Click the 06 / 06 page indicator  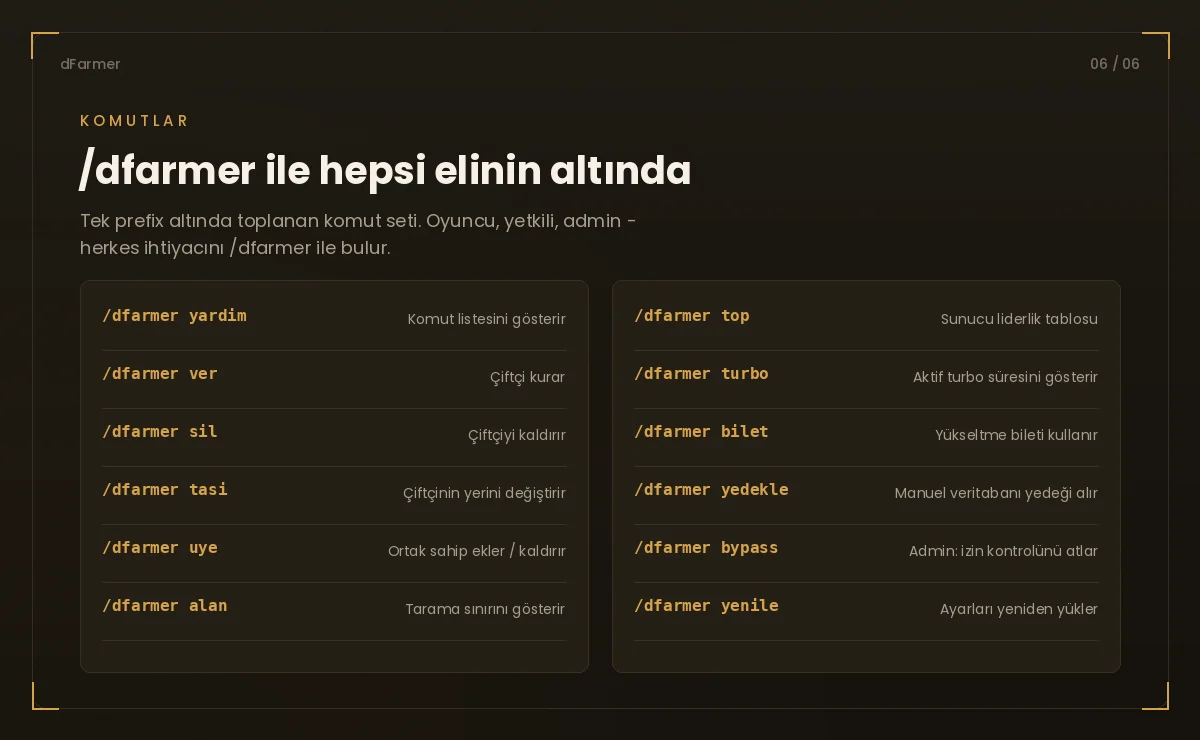1115,64
